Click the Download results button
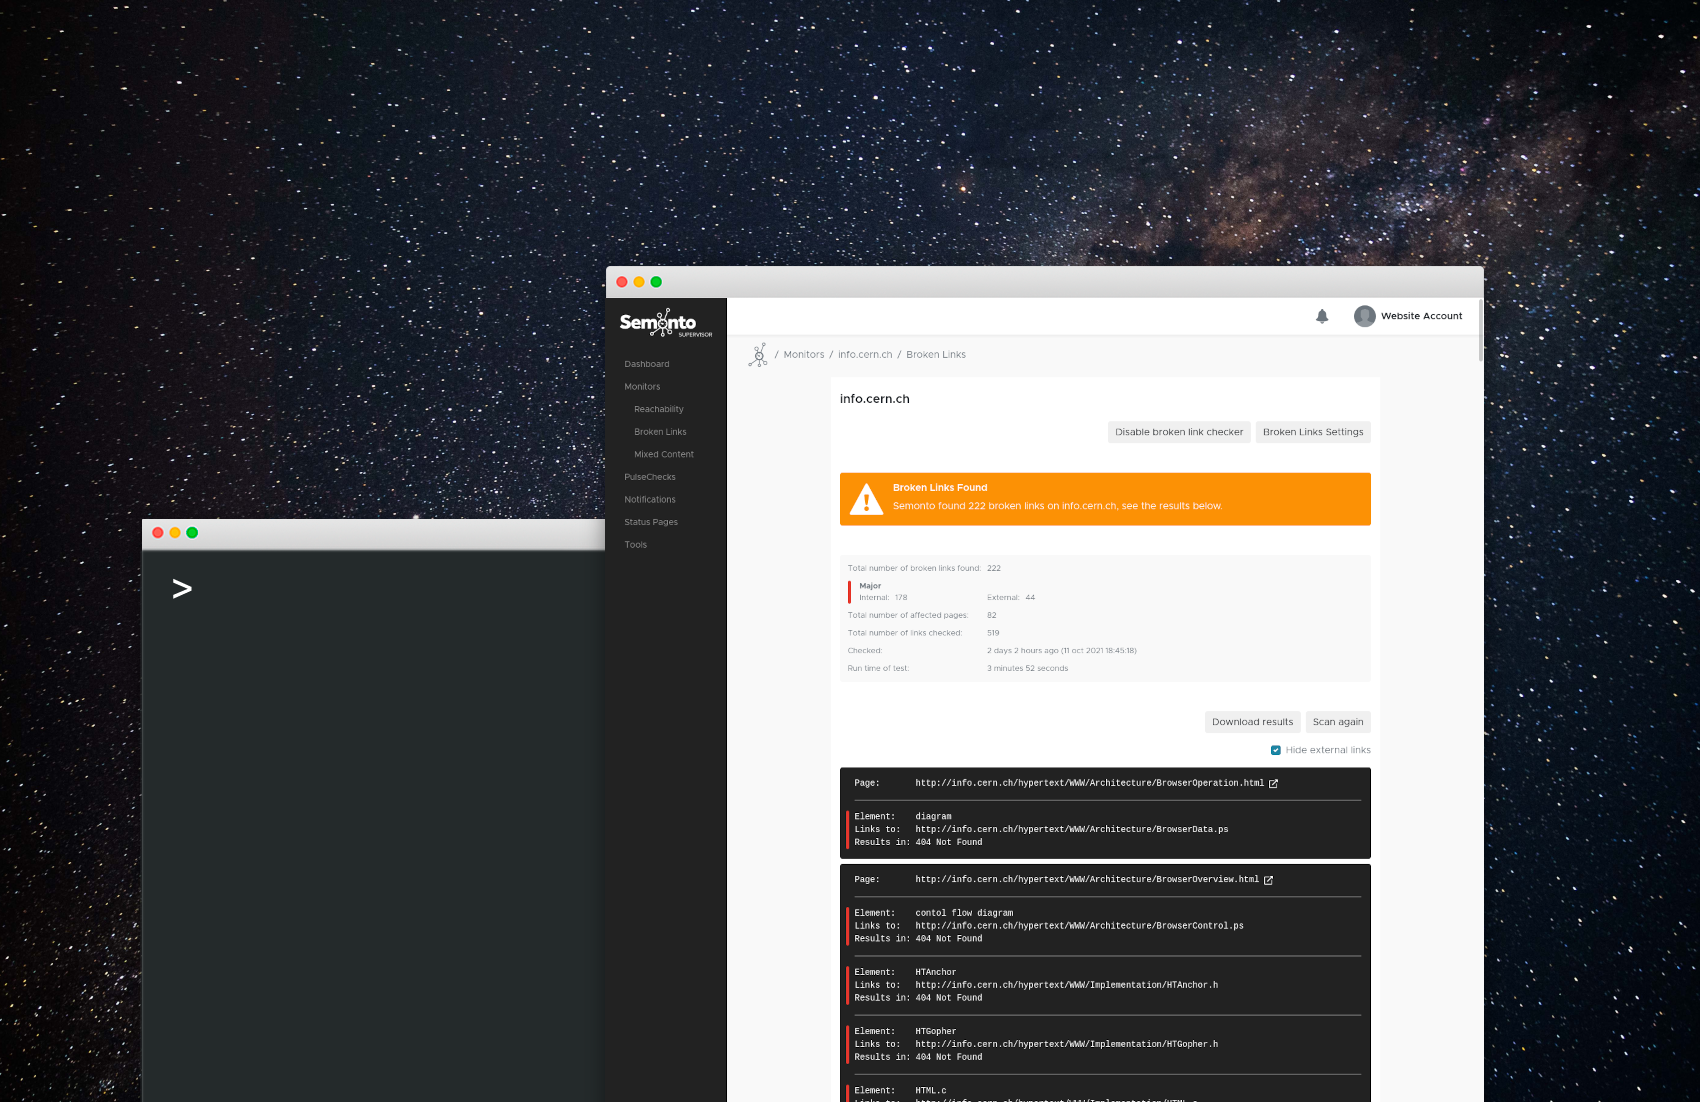 pos(1252,722)
